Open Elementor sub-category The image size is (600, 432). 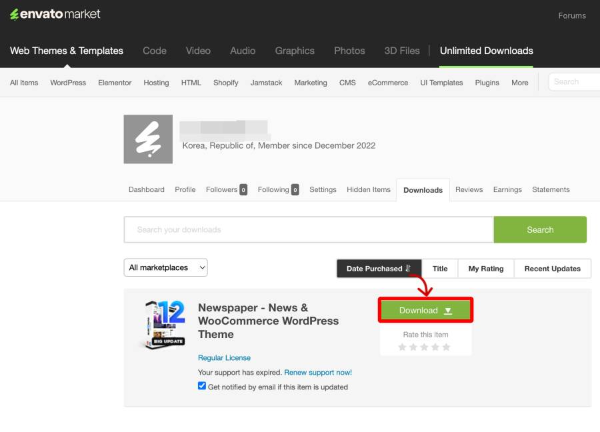[x=115, y=83]
